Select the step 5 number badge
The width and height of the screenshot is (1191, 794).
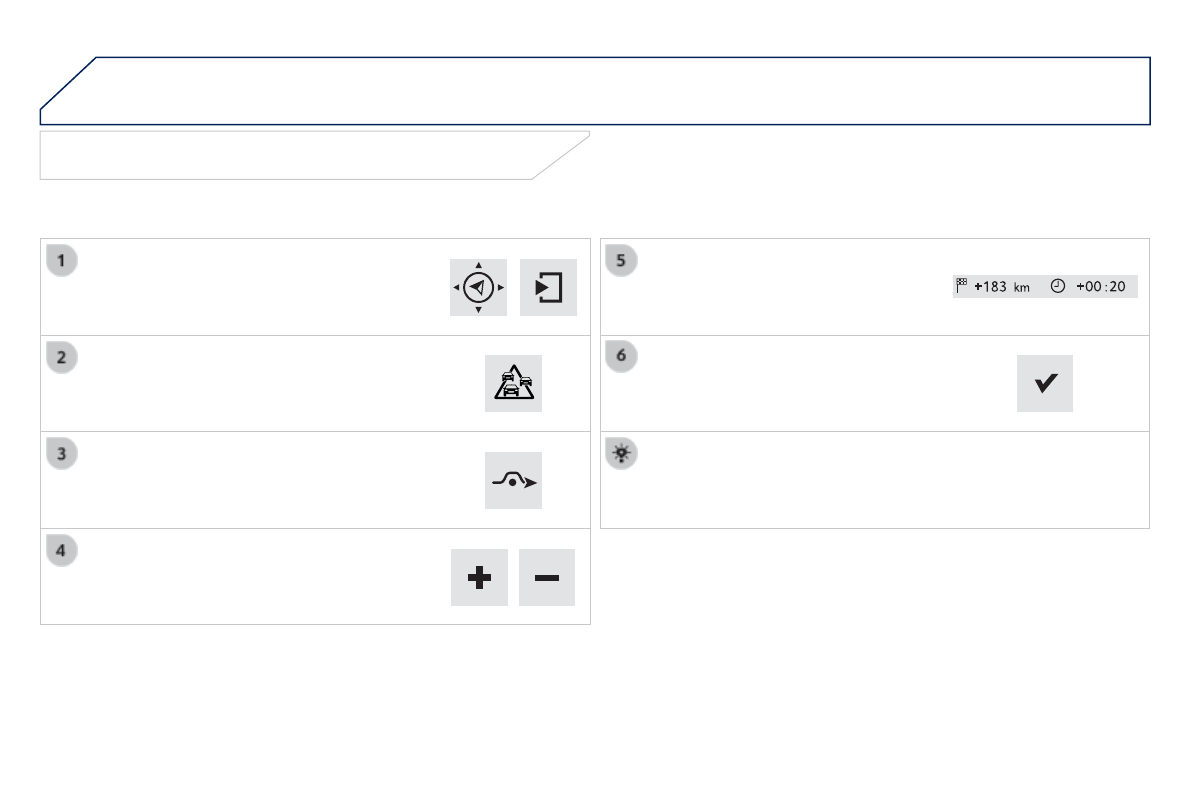(x=622, y=261)
